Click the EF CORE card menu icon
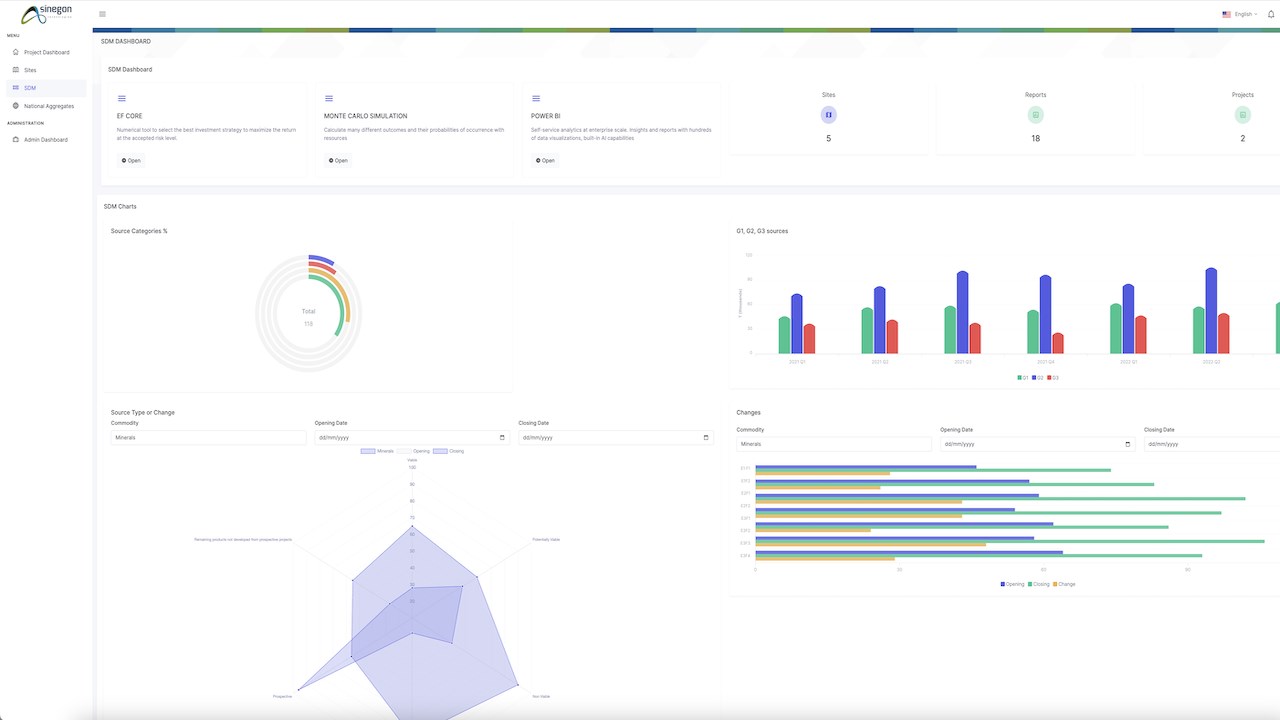This screenshot has width=1280, height=720. 122,99
